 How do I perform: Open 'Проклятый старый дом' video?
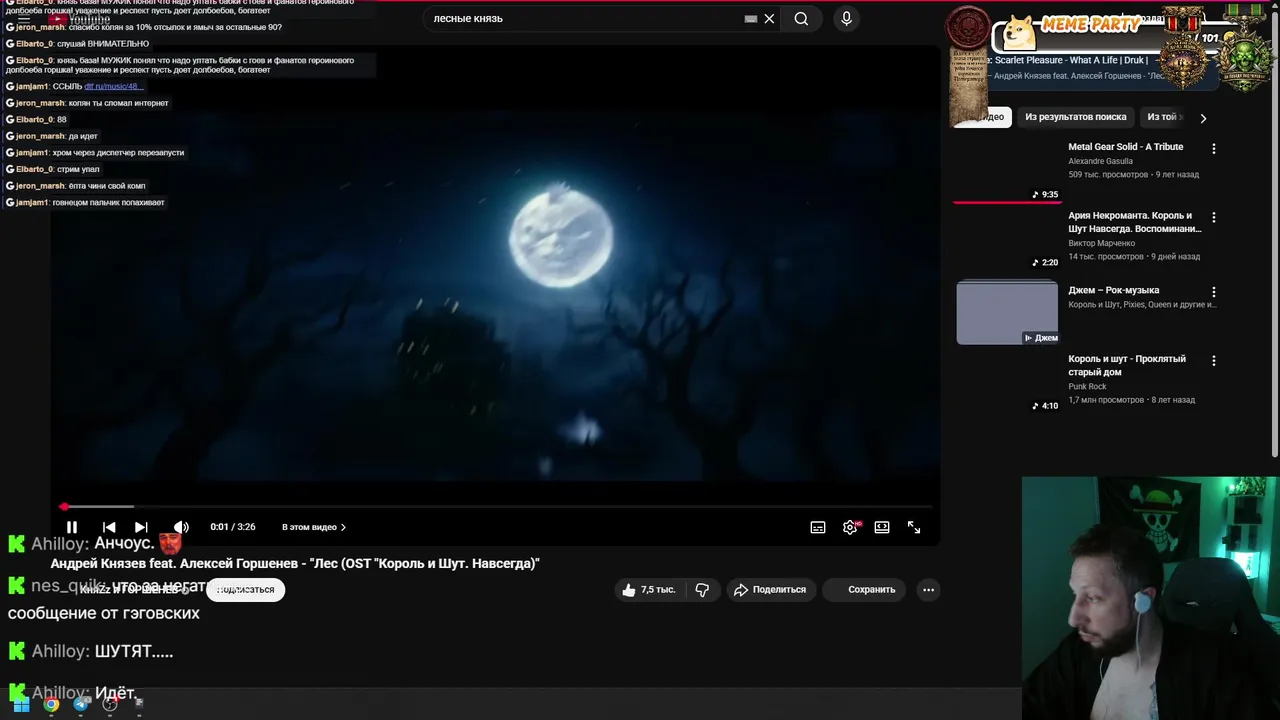click(x=1127, y=365)
